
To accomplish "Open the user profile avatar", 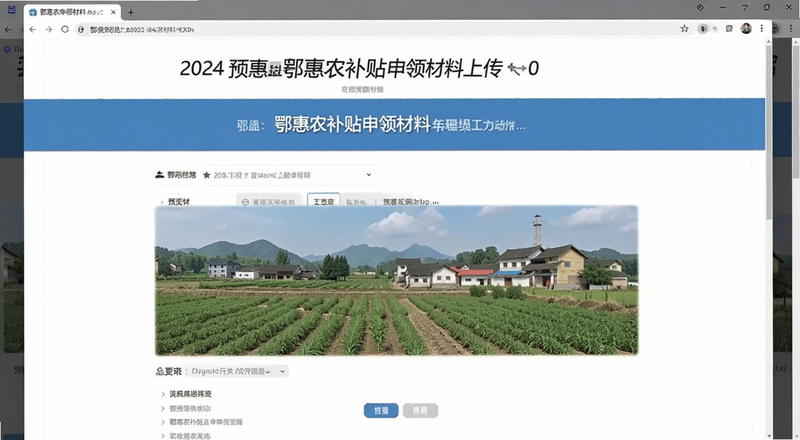I will pyautogui.click(x=746, y=29).
